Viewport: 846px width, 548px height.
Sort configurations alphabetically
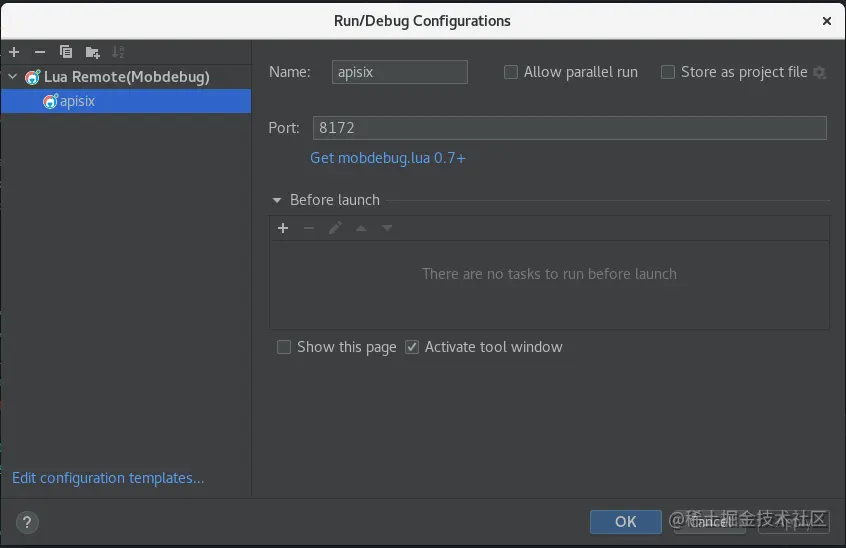tap(118, 52)
